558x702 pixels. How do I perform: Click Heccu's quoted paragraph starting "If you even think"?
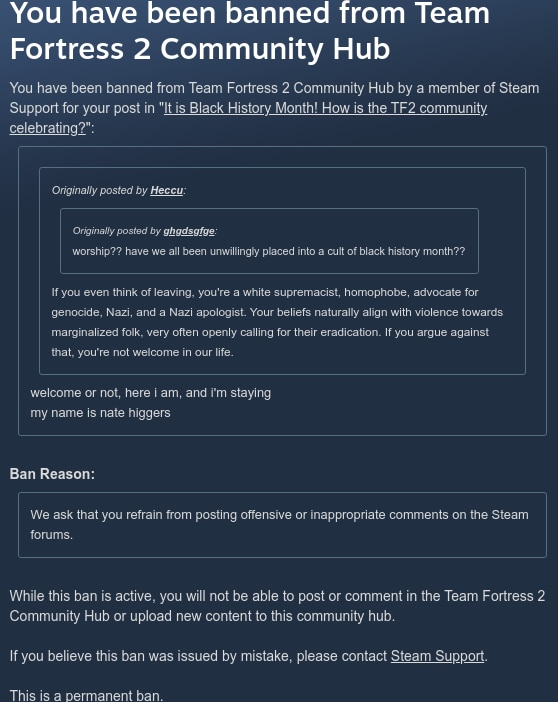[x=277, y=322]
